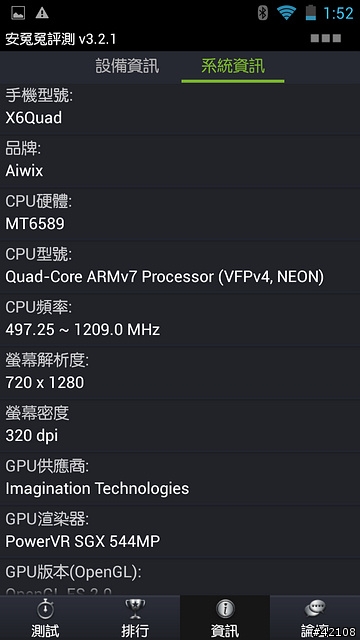The image size is (360, 640).
Task: Tap the Wi-Fi signal status icon
Action: point(286,13)
